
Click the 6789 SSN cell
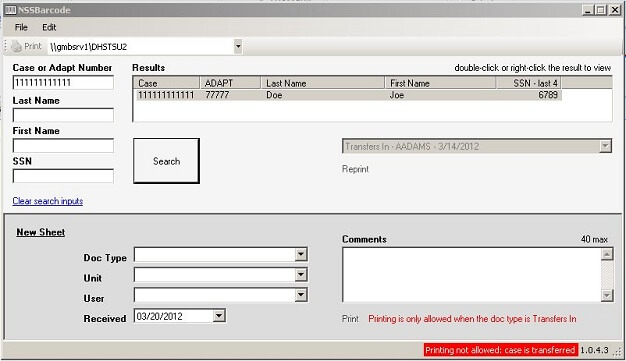[548, 95]
